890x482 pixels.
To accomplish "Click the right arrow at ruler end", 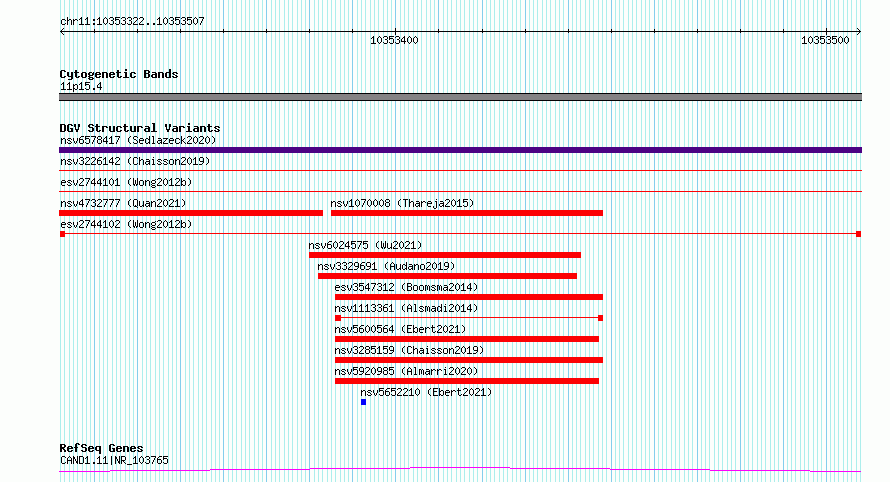I will 858,32.
